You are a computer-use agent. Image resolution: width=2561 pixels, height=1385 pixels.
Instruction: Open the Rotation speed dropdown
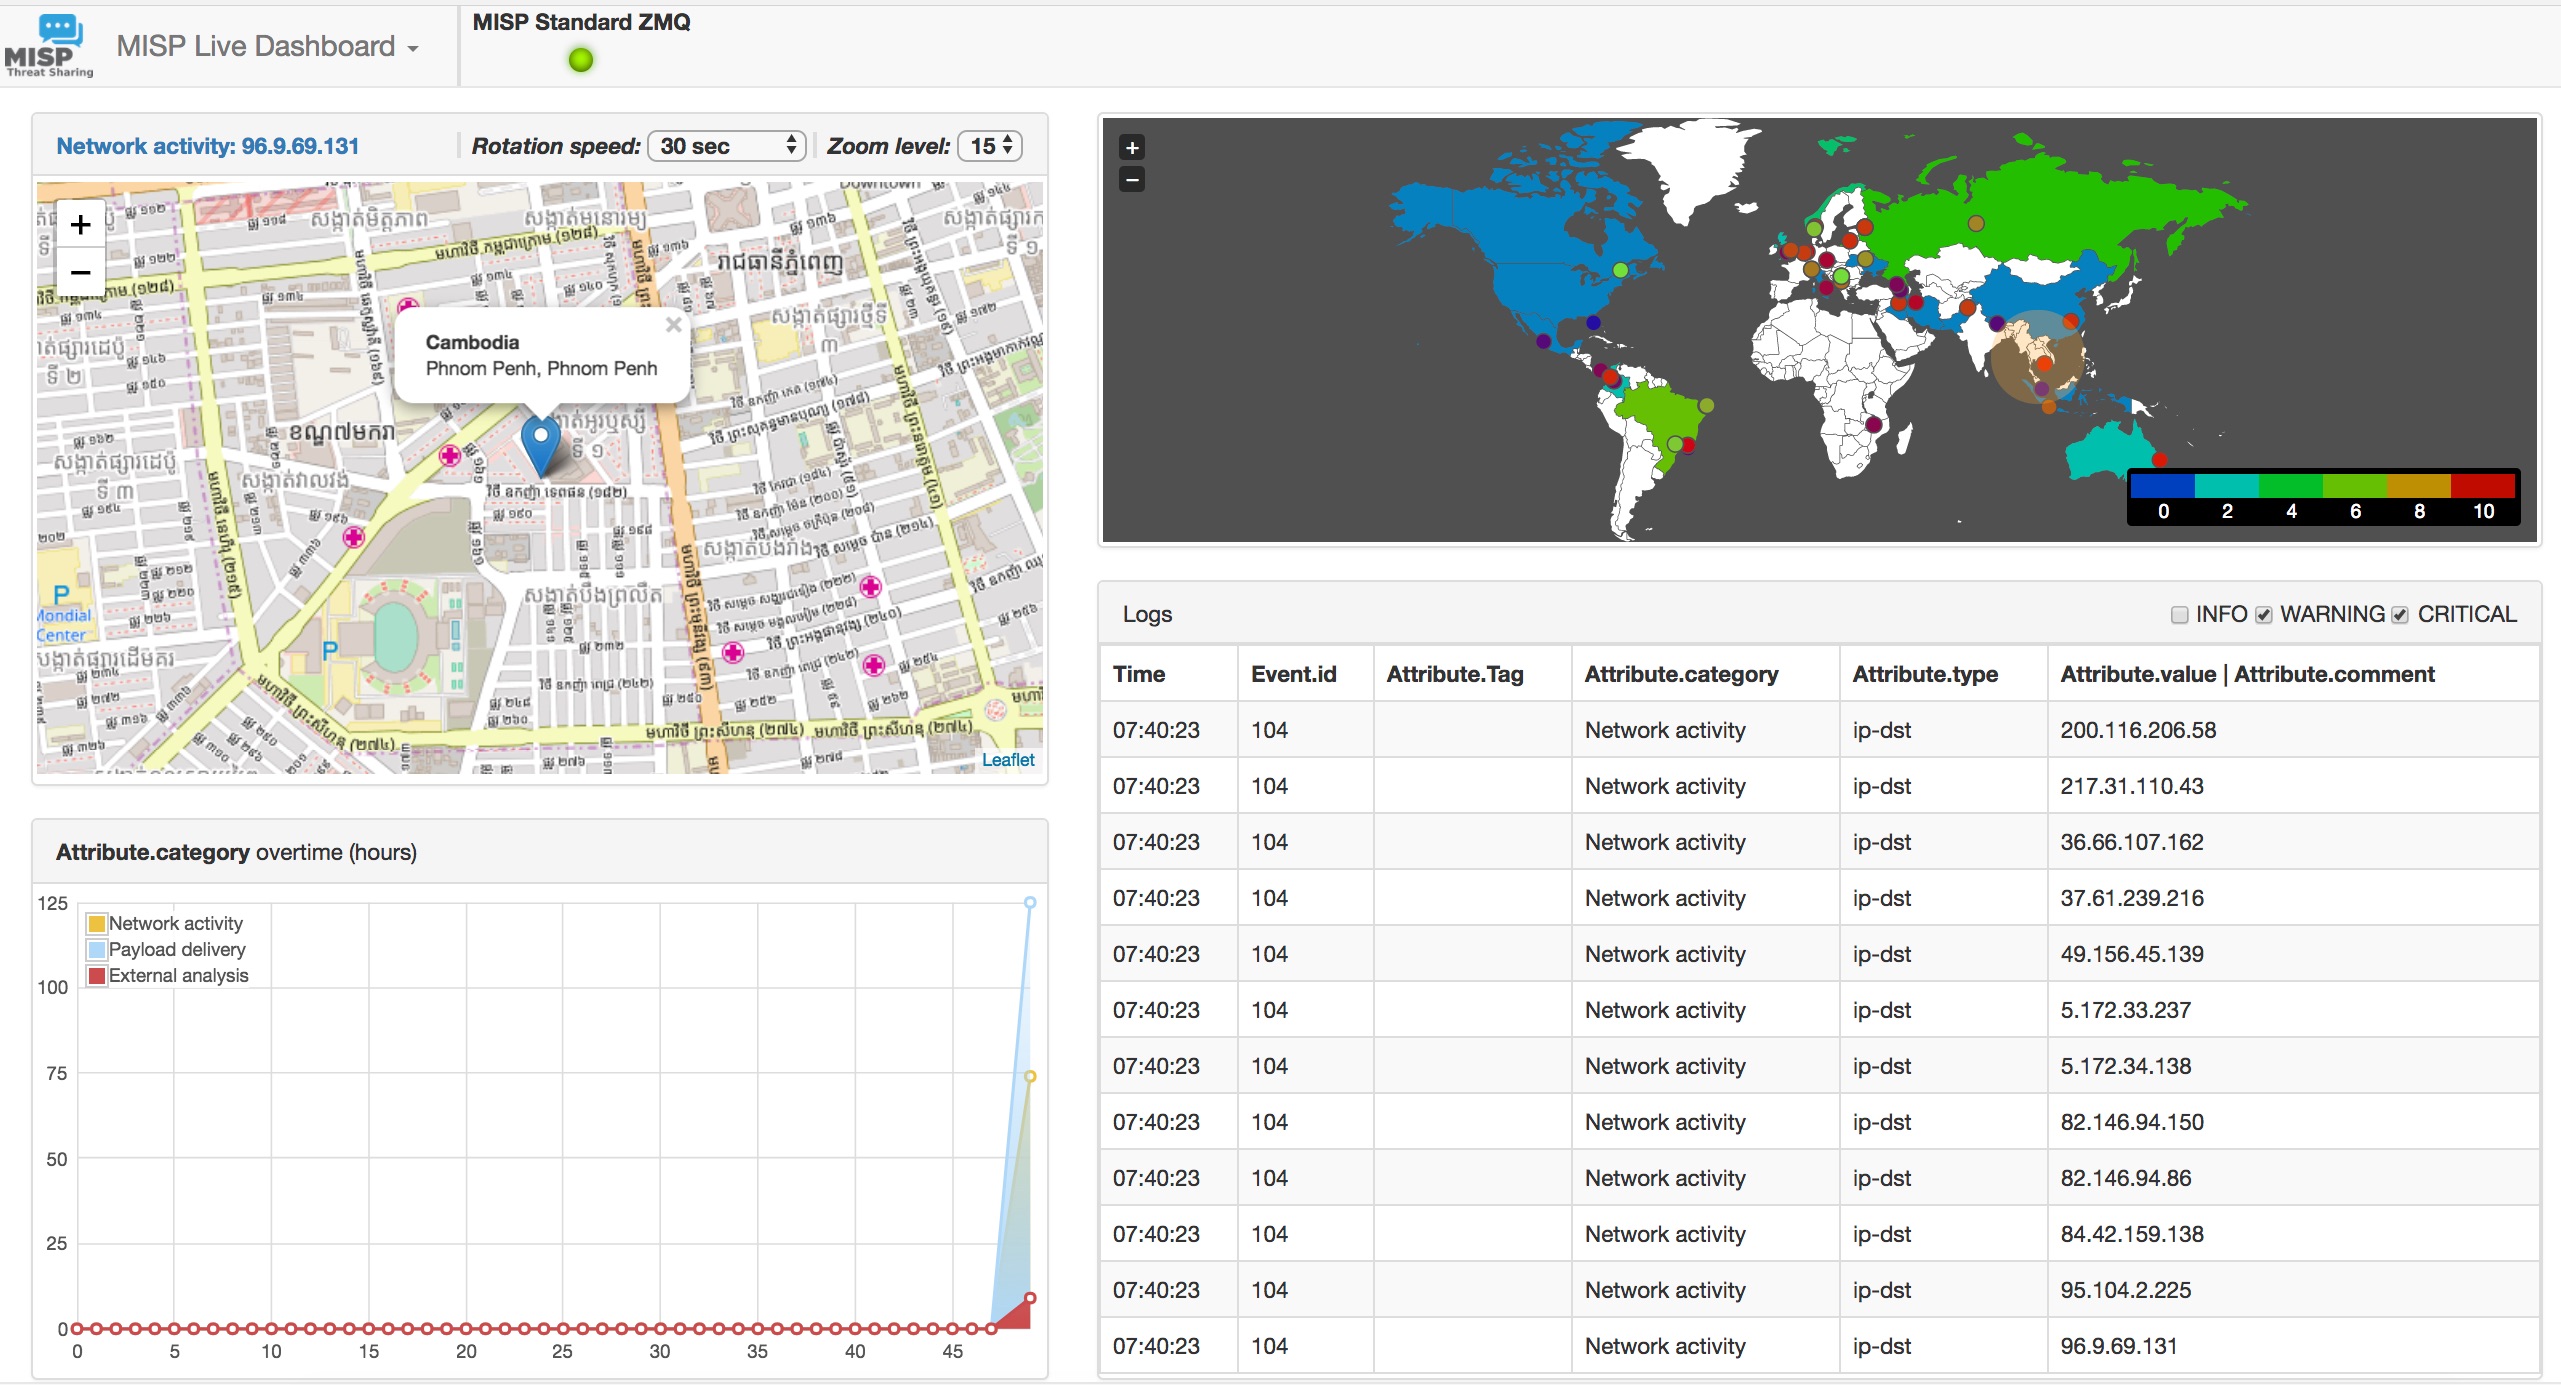727,146
